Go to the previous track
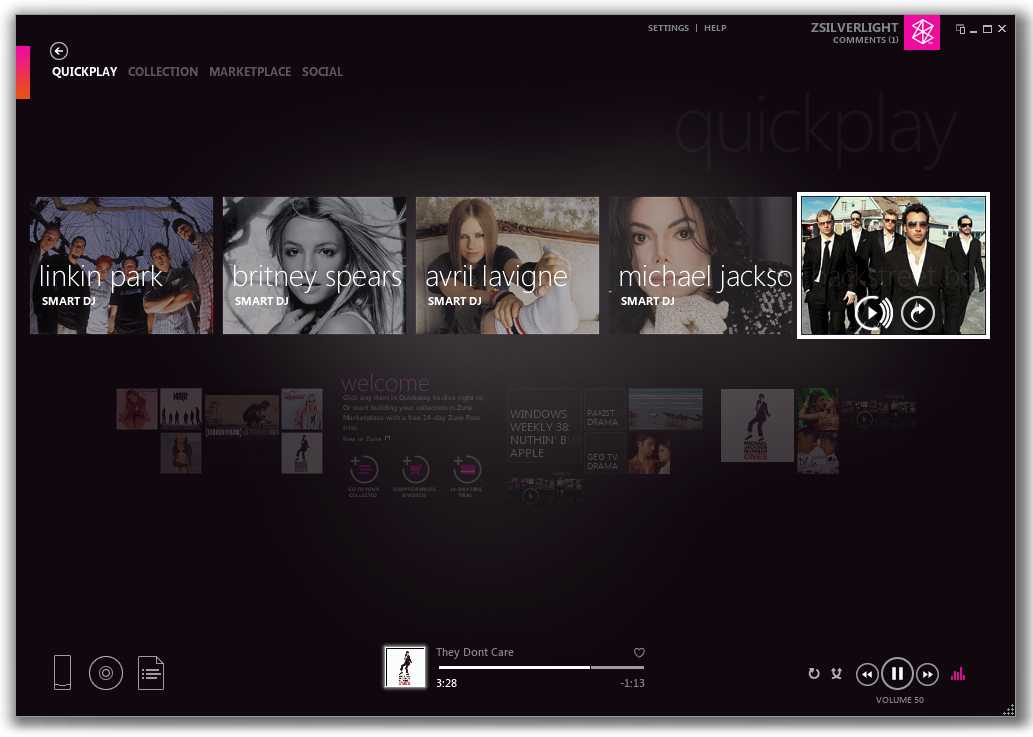The width and height of the screenshot is (1033, 737). coord(867,674)
